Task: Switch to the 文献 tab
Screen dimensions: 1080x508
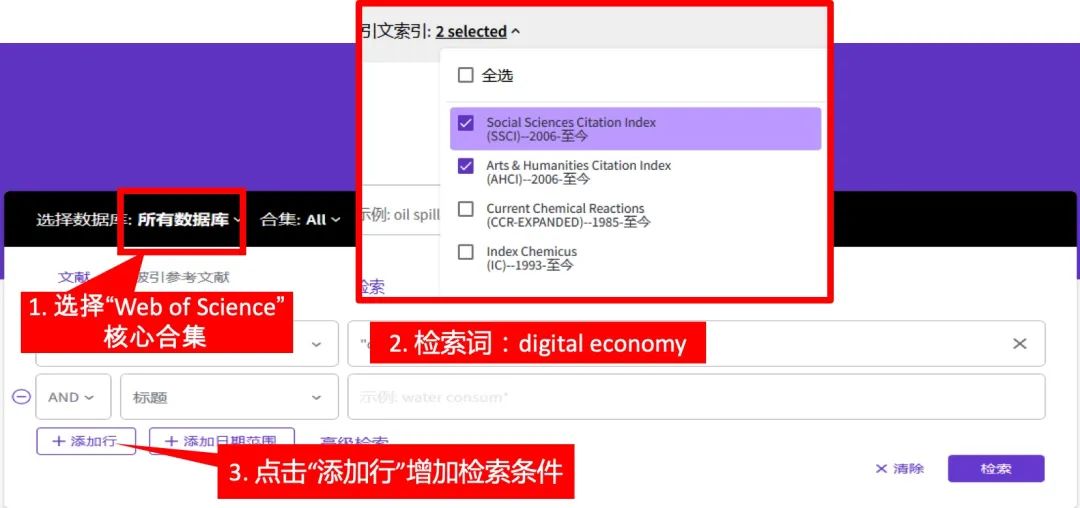Action: 74,277
